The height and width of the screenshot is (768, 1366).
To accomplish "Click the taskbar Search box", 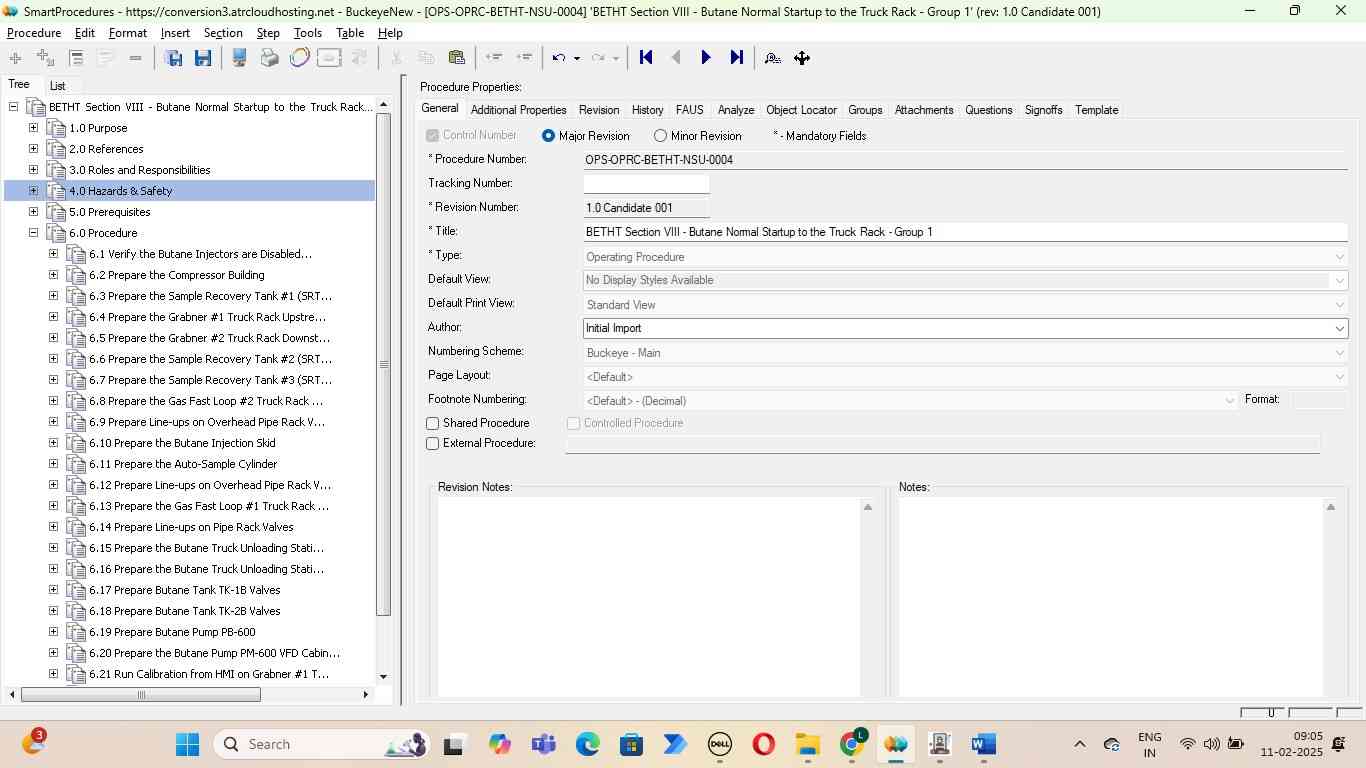I will (320, 744).
